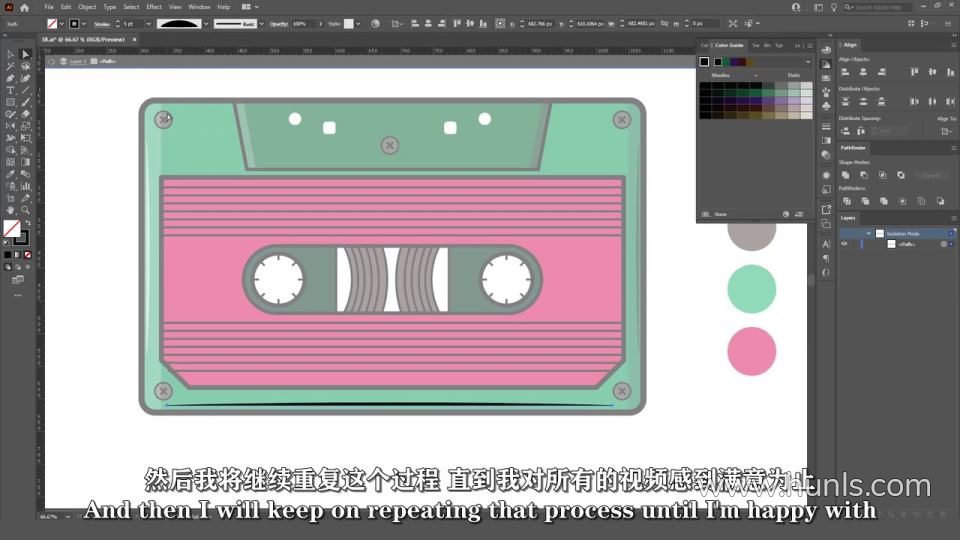The width and height of the screenshot is (960, 540).
Task: Click Horizontal Align Left in Align panel
Action: (x=846, y=72)
